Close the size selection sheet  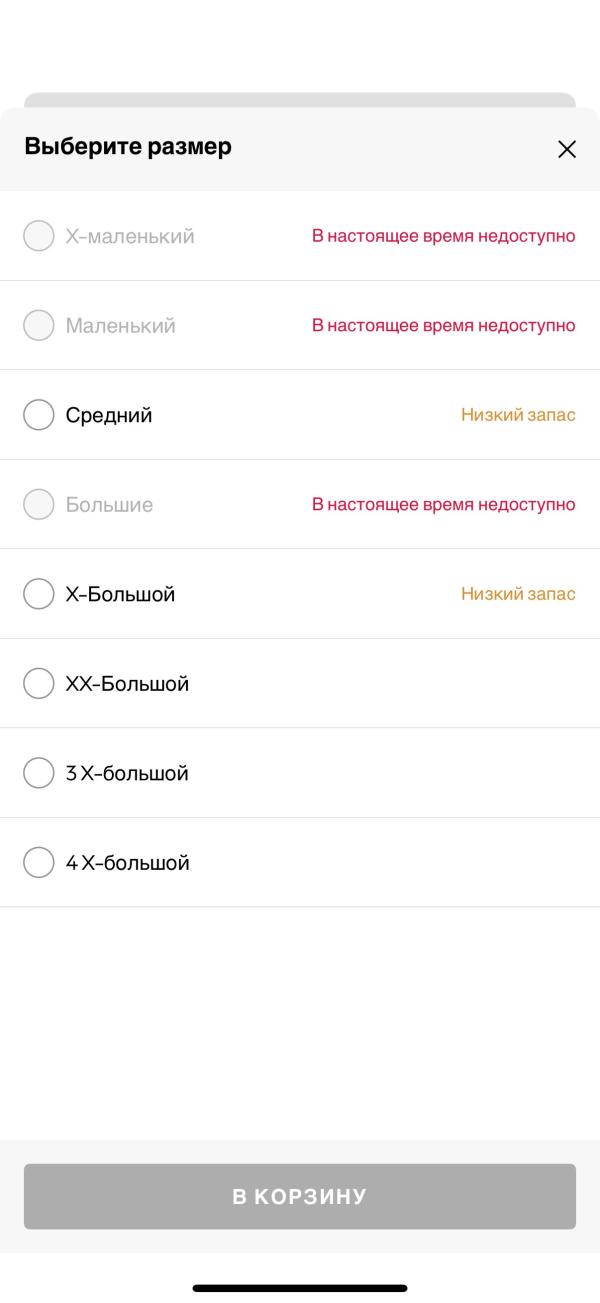coord(567,149)
